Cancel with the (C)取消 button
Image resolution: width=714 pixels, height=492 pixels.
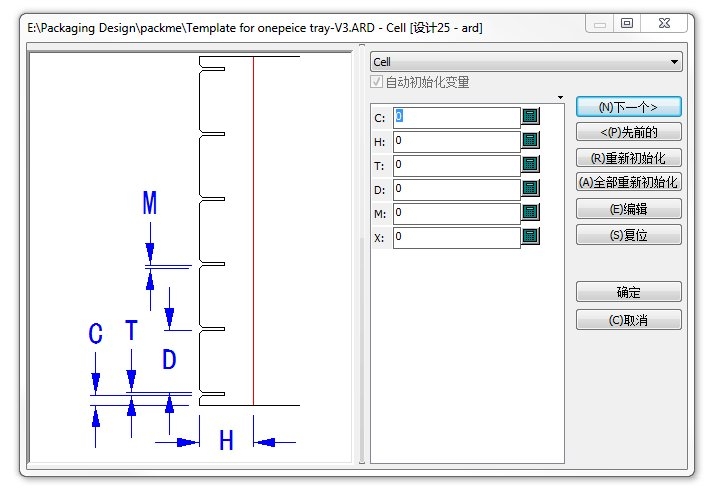[628, 319]
